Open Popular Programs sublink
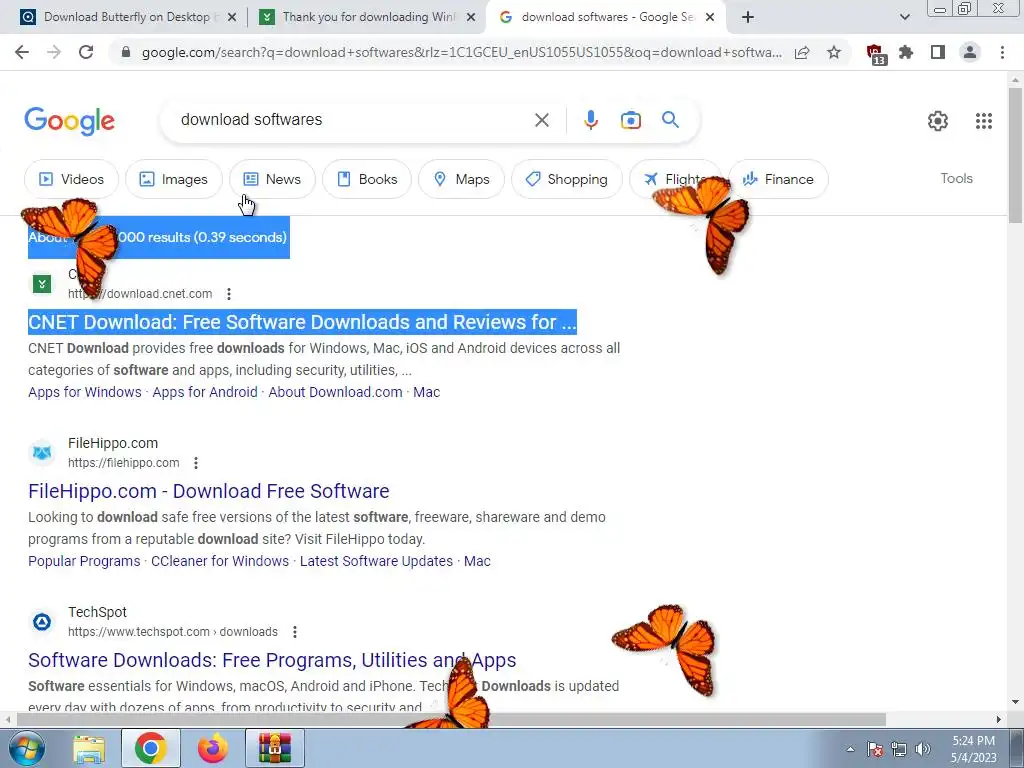The height and width of the screenshot is (768, 1024). [x=84, y=561]
